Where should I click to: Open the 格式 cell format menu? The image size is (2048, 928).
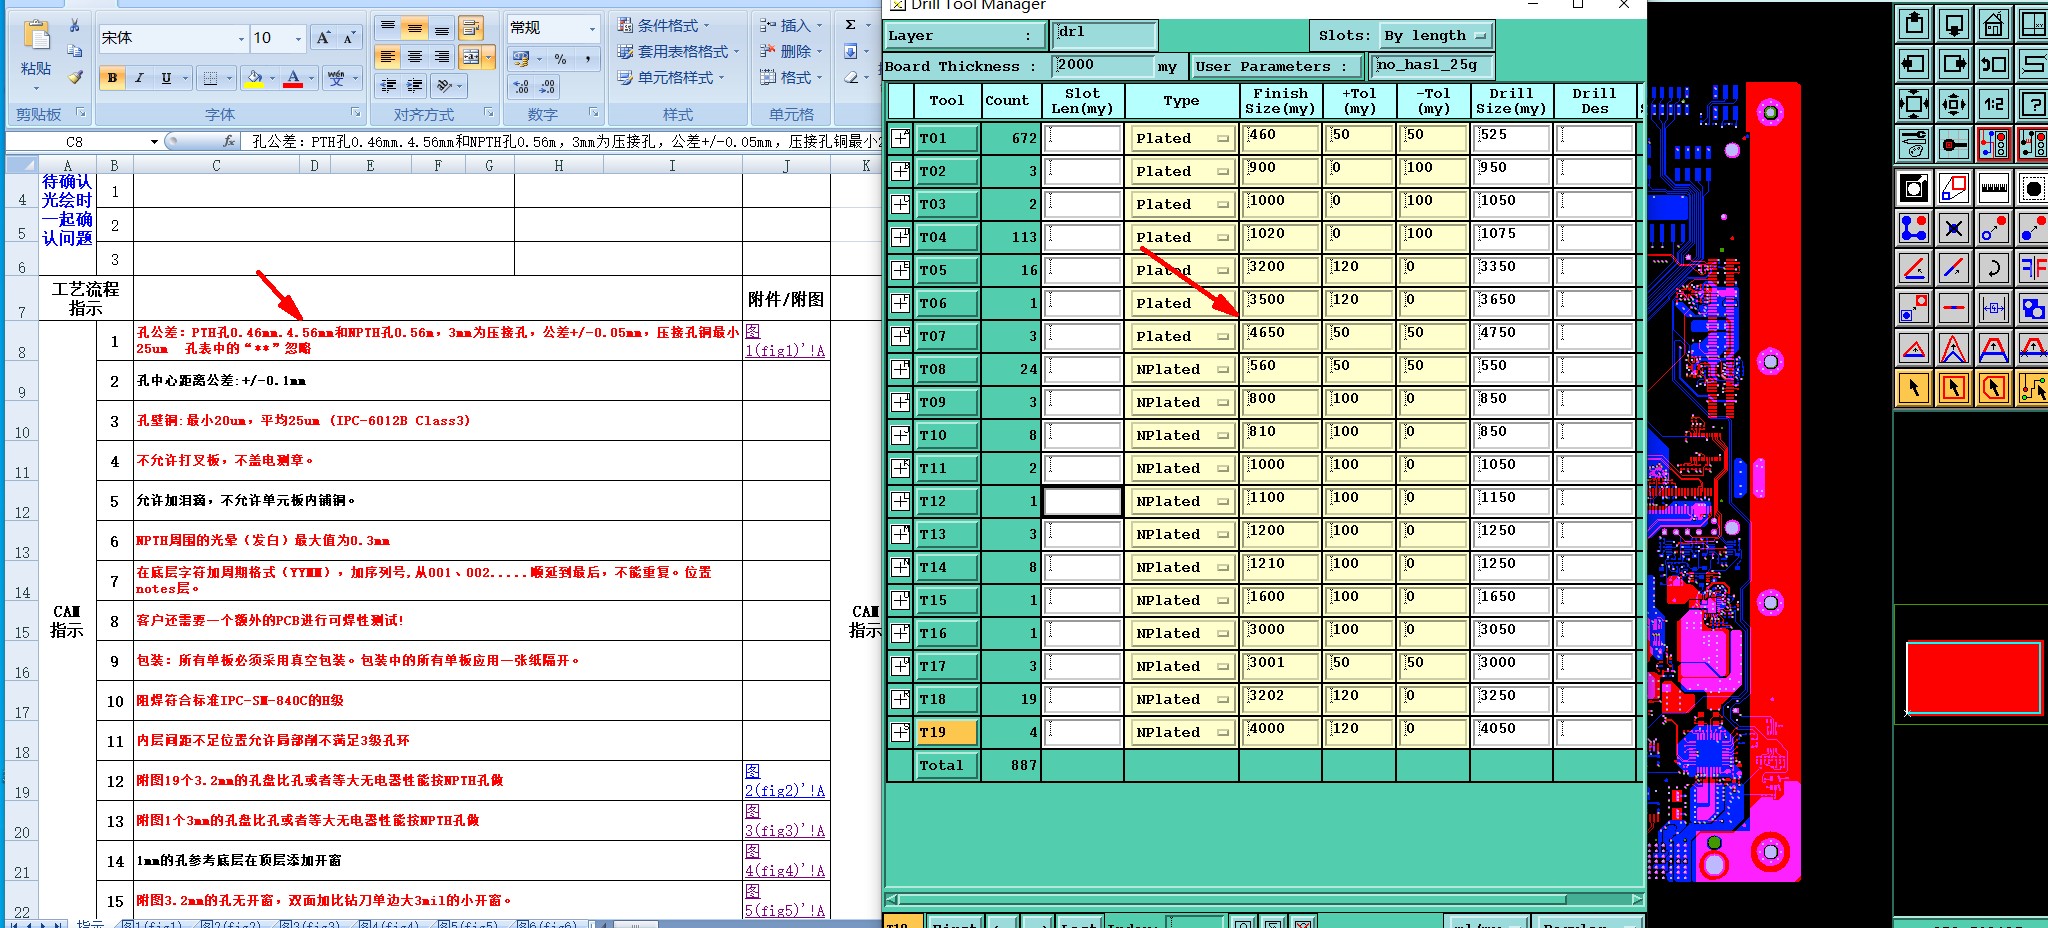click(x=790, y=77)
